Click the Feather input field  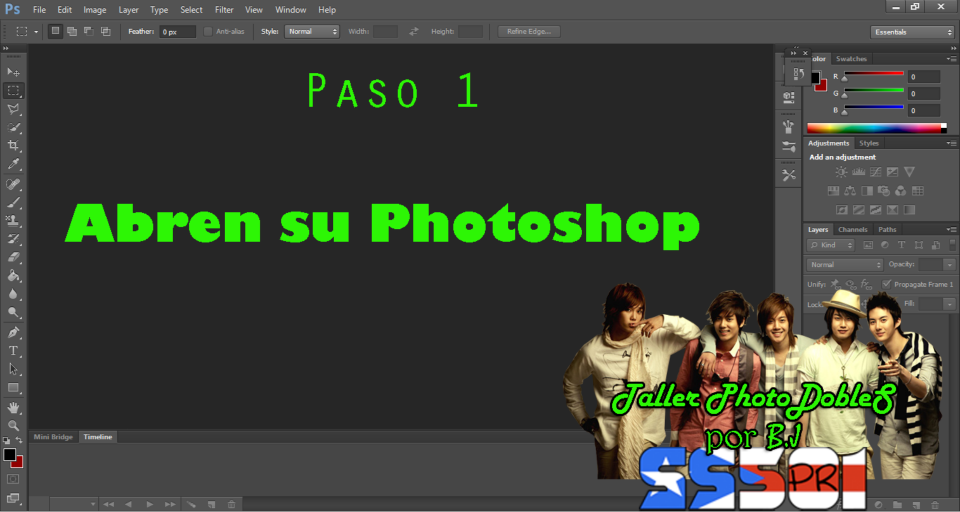pos(178,31)
